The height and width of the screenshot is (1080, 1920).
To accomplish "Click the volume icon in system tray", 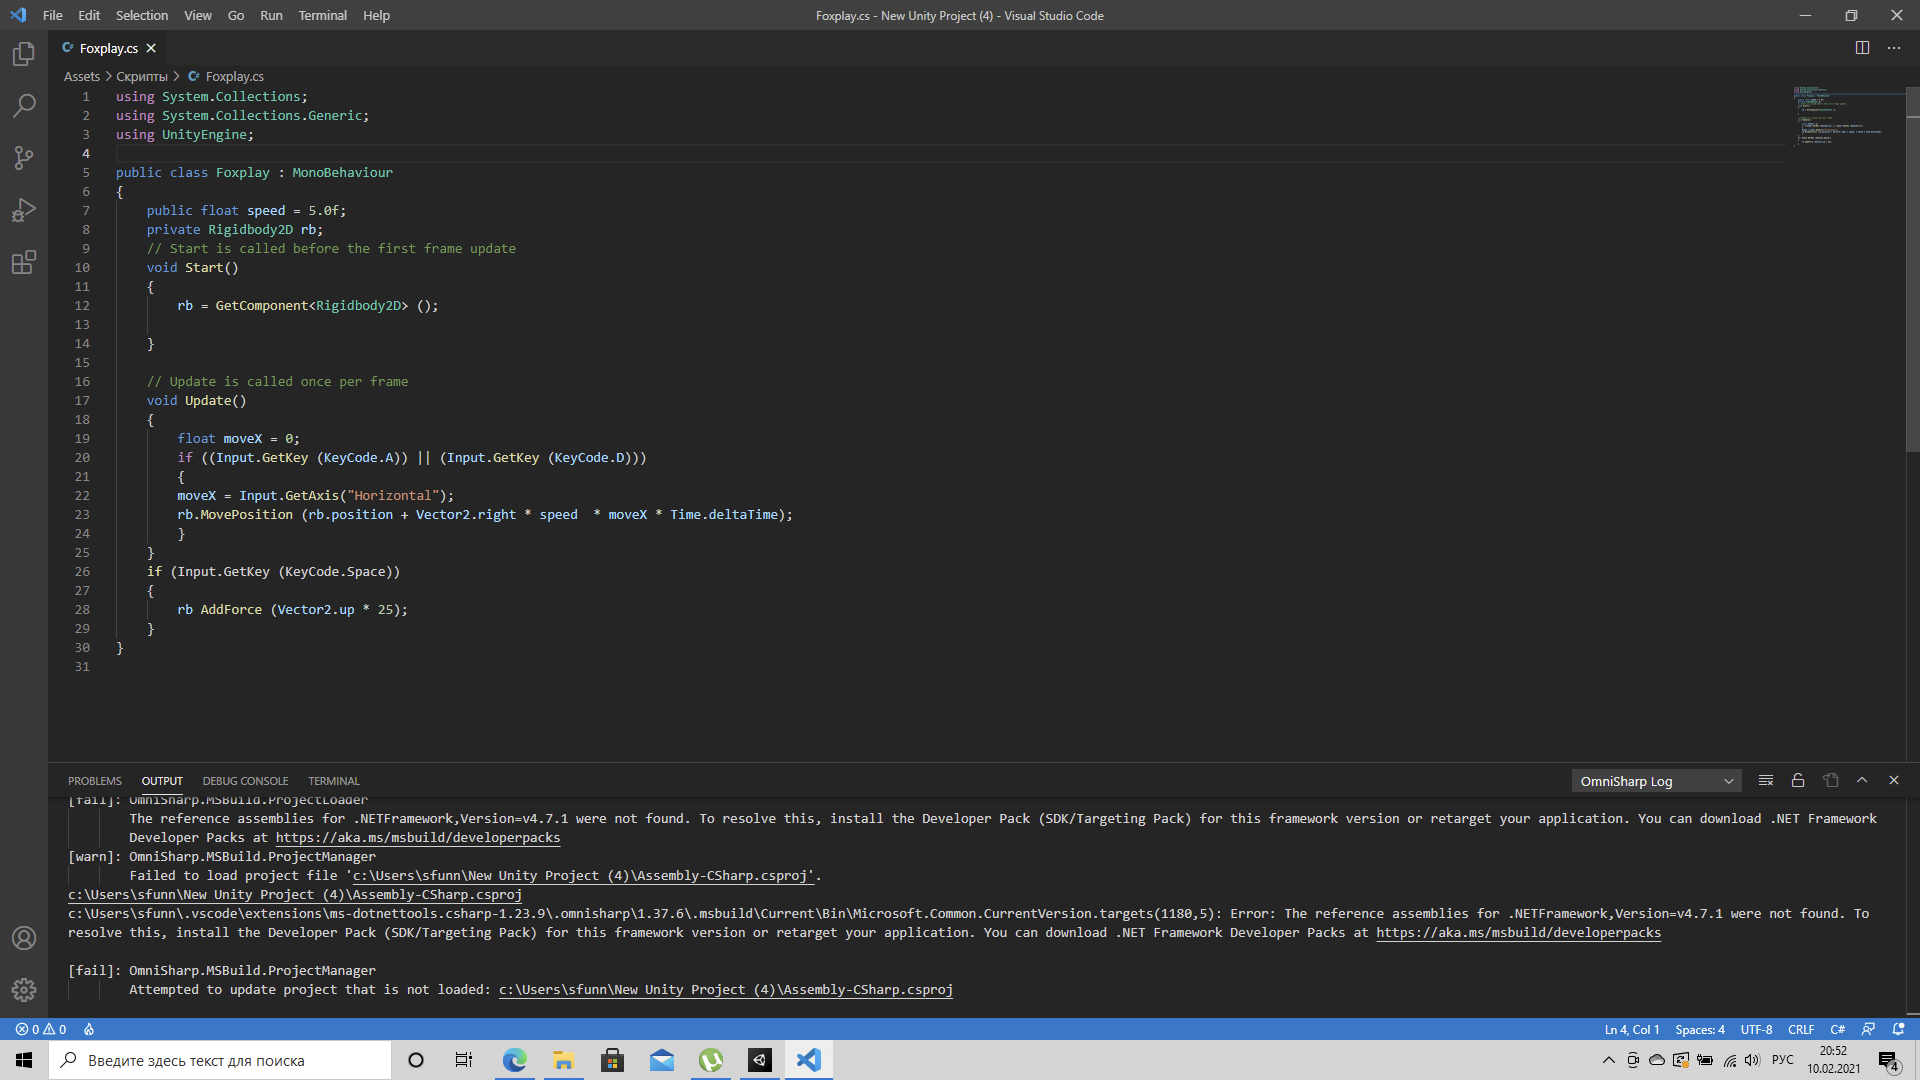I will 1752,1060.
